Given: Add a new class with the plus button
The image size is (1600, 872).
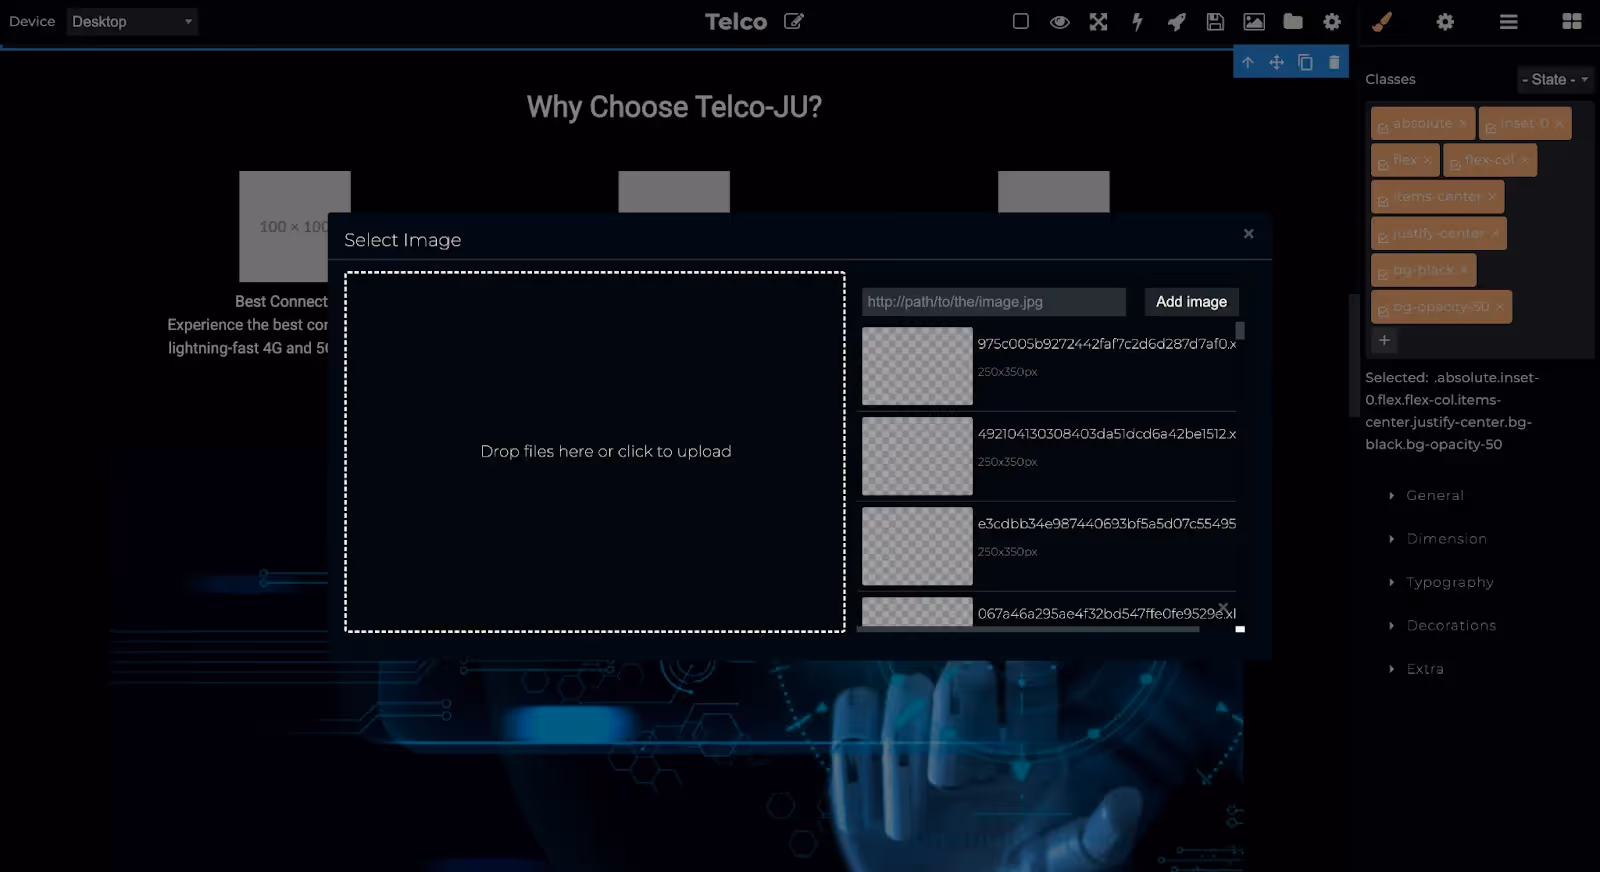Looking at the screenshot, I should pos(1384,341).
